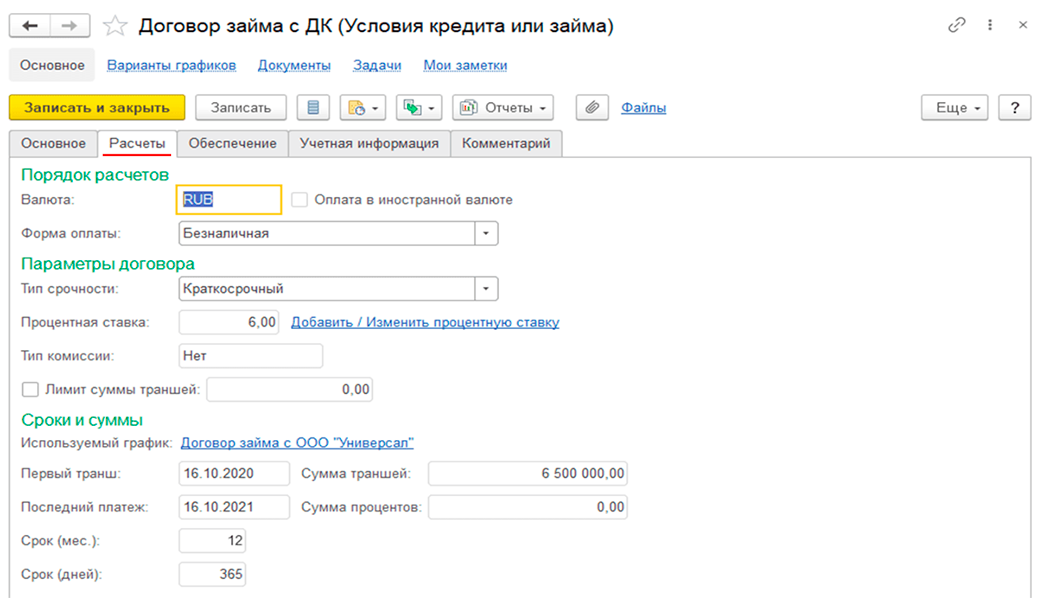Click the Срок (мес.) field 12

[212, 541]
